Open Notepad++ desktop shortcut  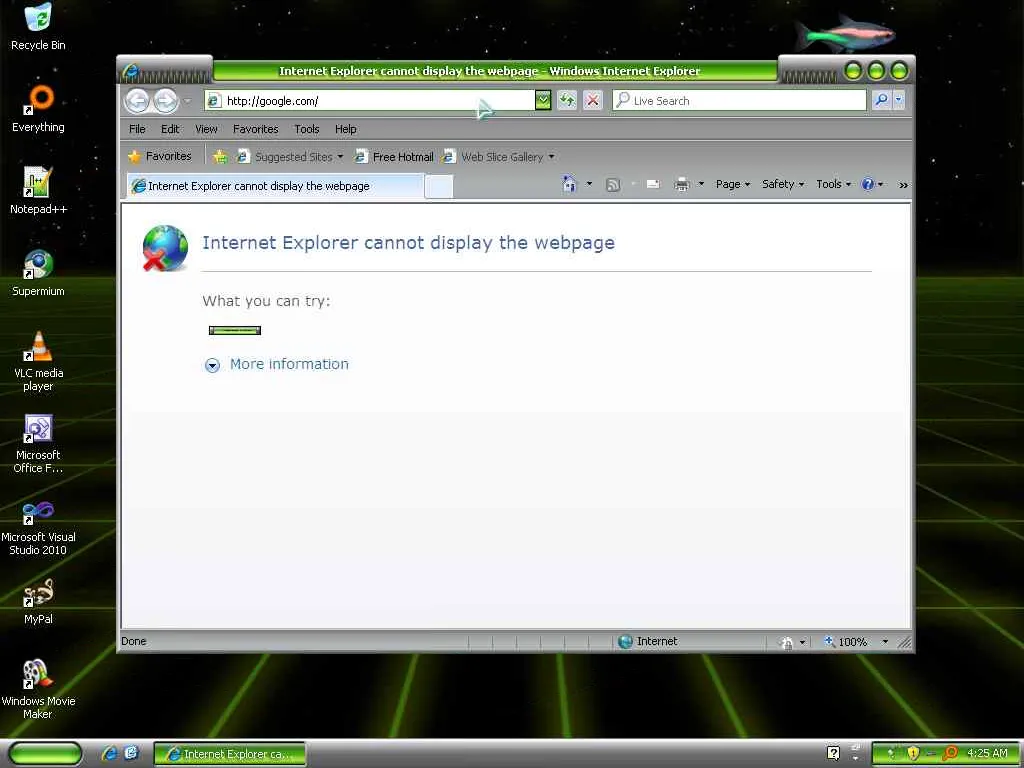point(38,191)
